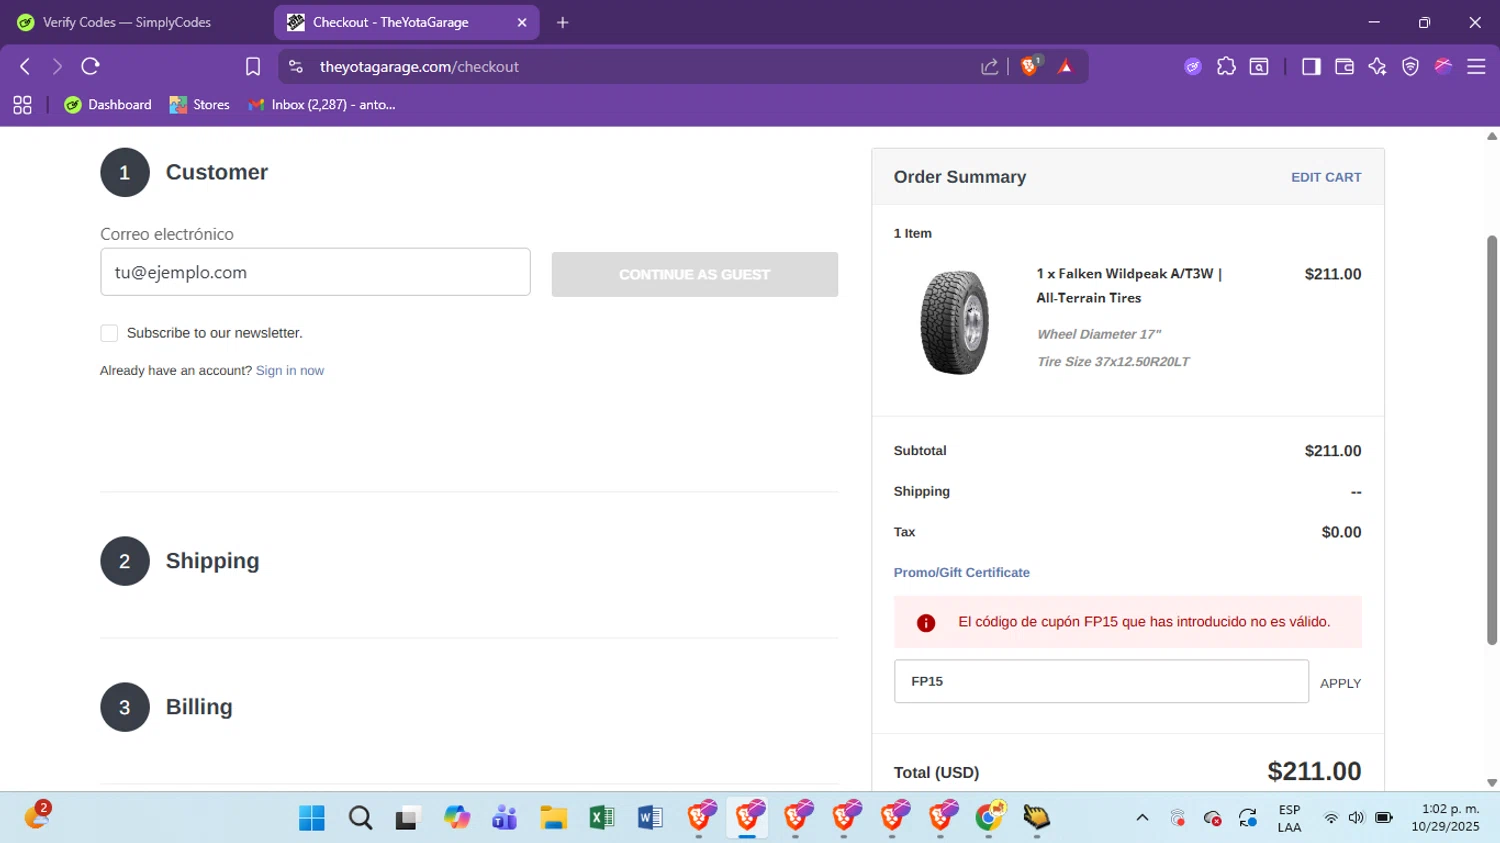The height and width of the screenshot is (843, 1500).
Task: Click the coupon code field containing FP15
Action: coord(1101,681)
